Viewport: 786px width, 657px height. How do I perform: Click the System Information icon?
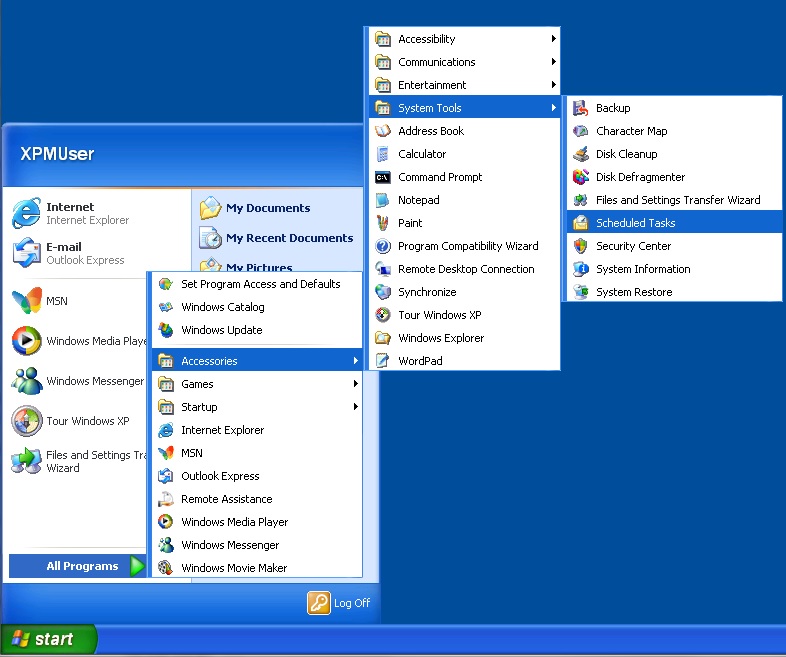pos(580,269)
